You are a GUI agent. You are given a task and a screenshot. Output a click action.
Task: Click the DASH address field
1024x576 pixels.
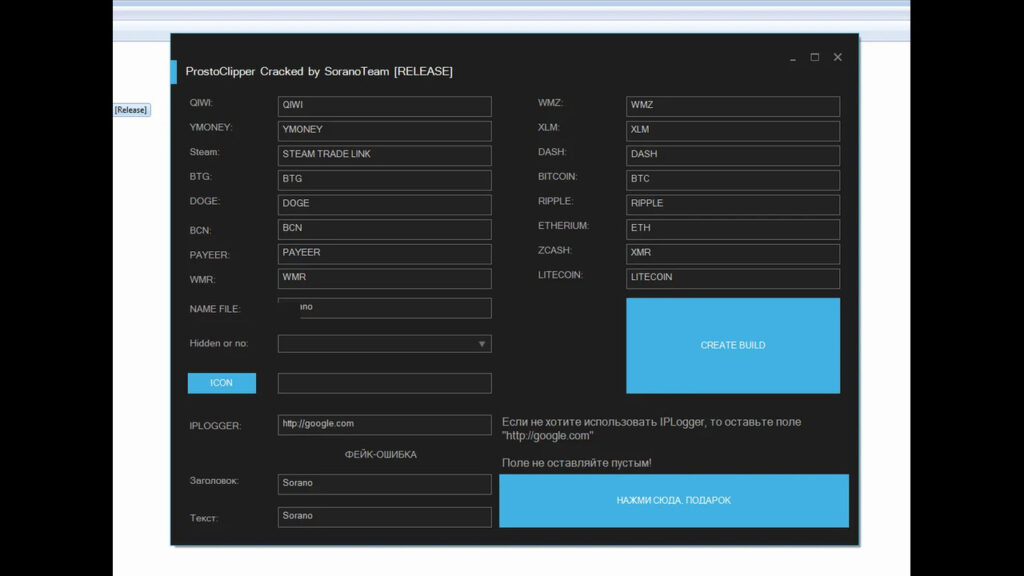(x=733, y=155)
